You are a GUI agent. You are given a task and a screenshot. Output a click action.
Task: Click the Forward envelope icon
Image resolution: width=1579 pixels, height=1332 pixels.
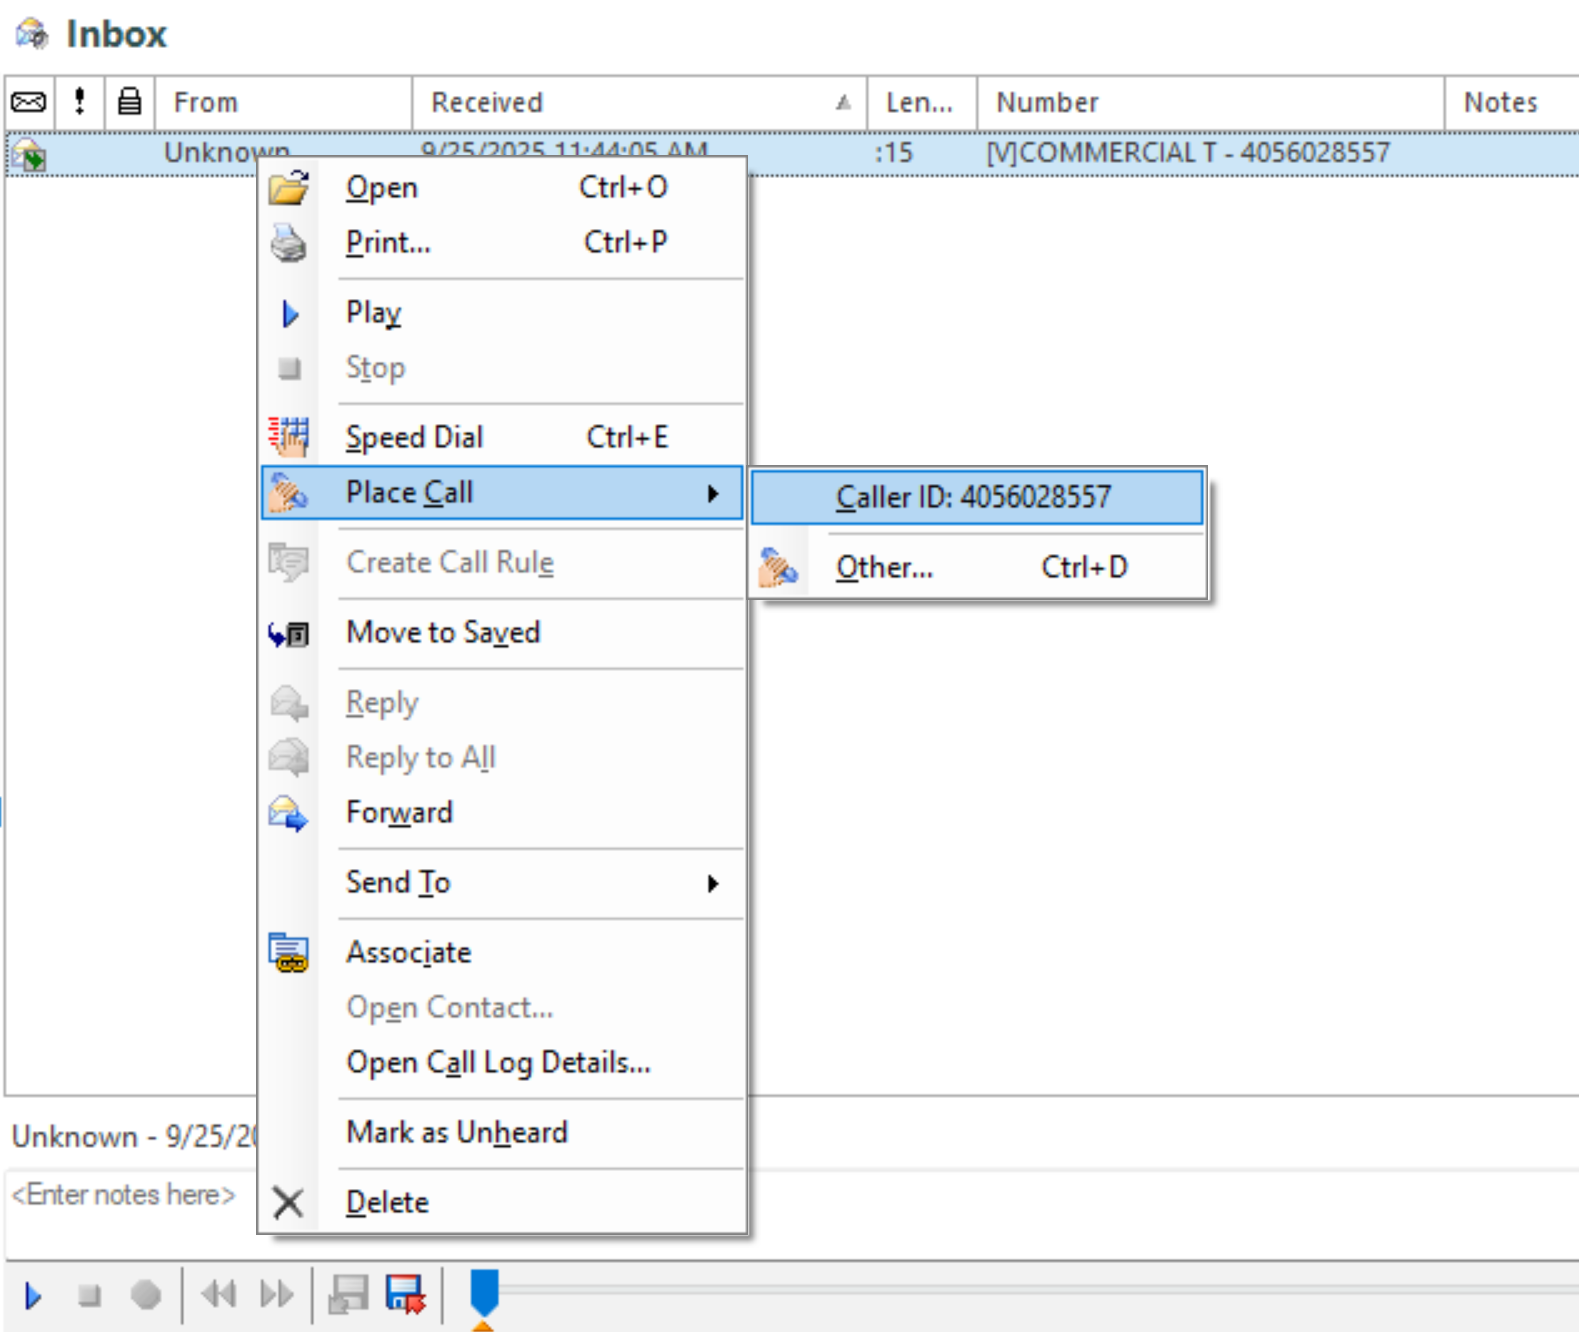click(289, 813)
